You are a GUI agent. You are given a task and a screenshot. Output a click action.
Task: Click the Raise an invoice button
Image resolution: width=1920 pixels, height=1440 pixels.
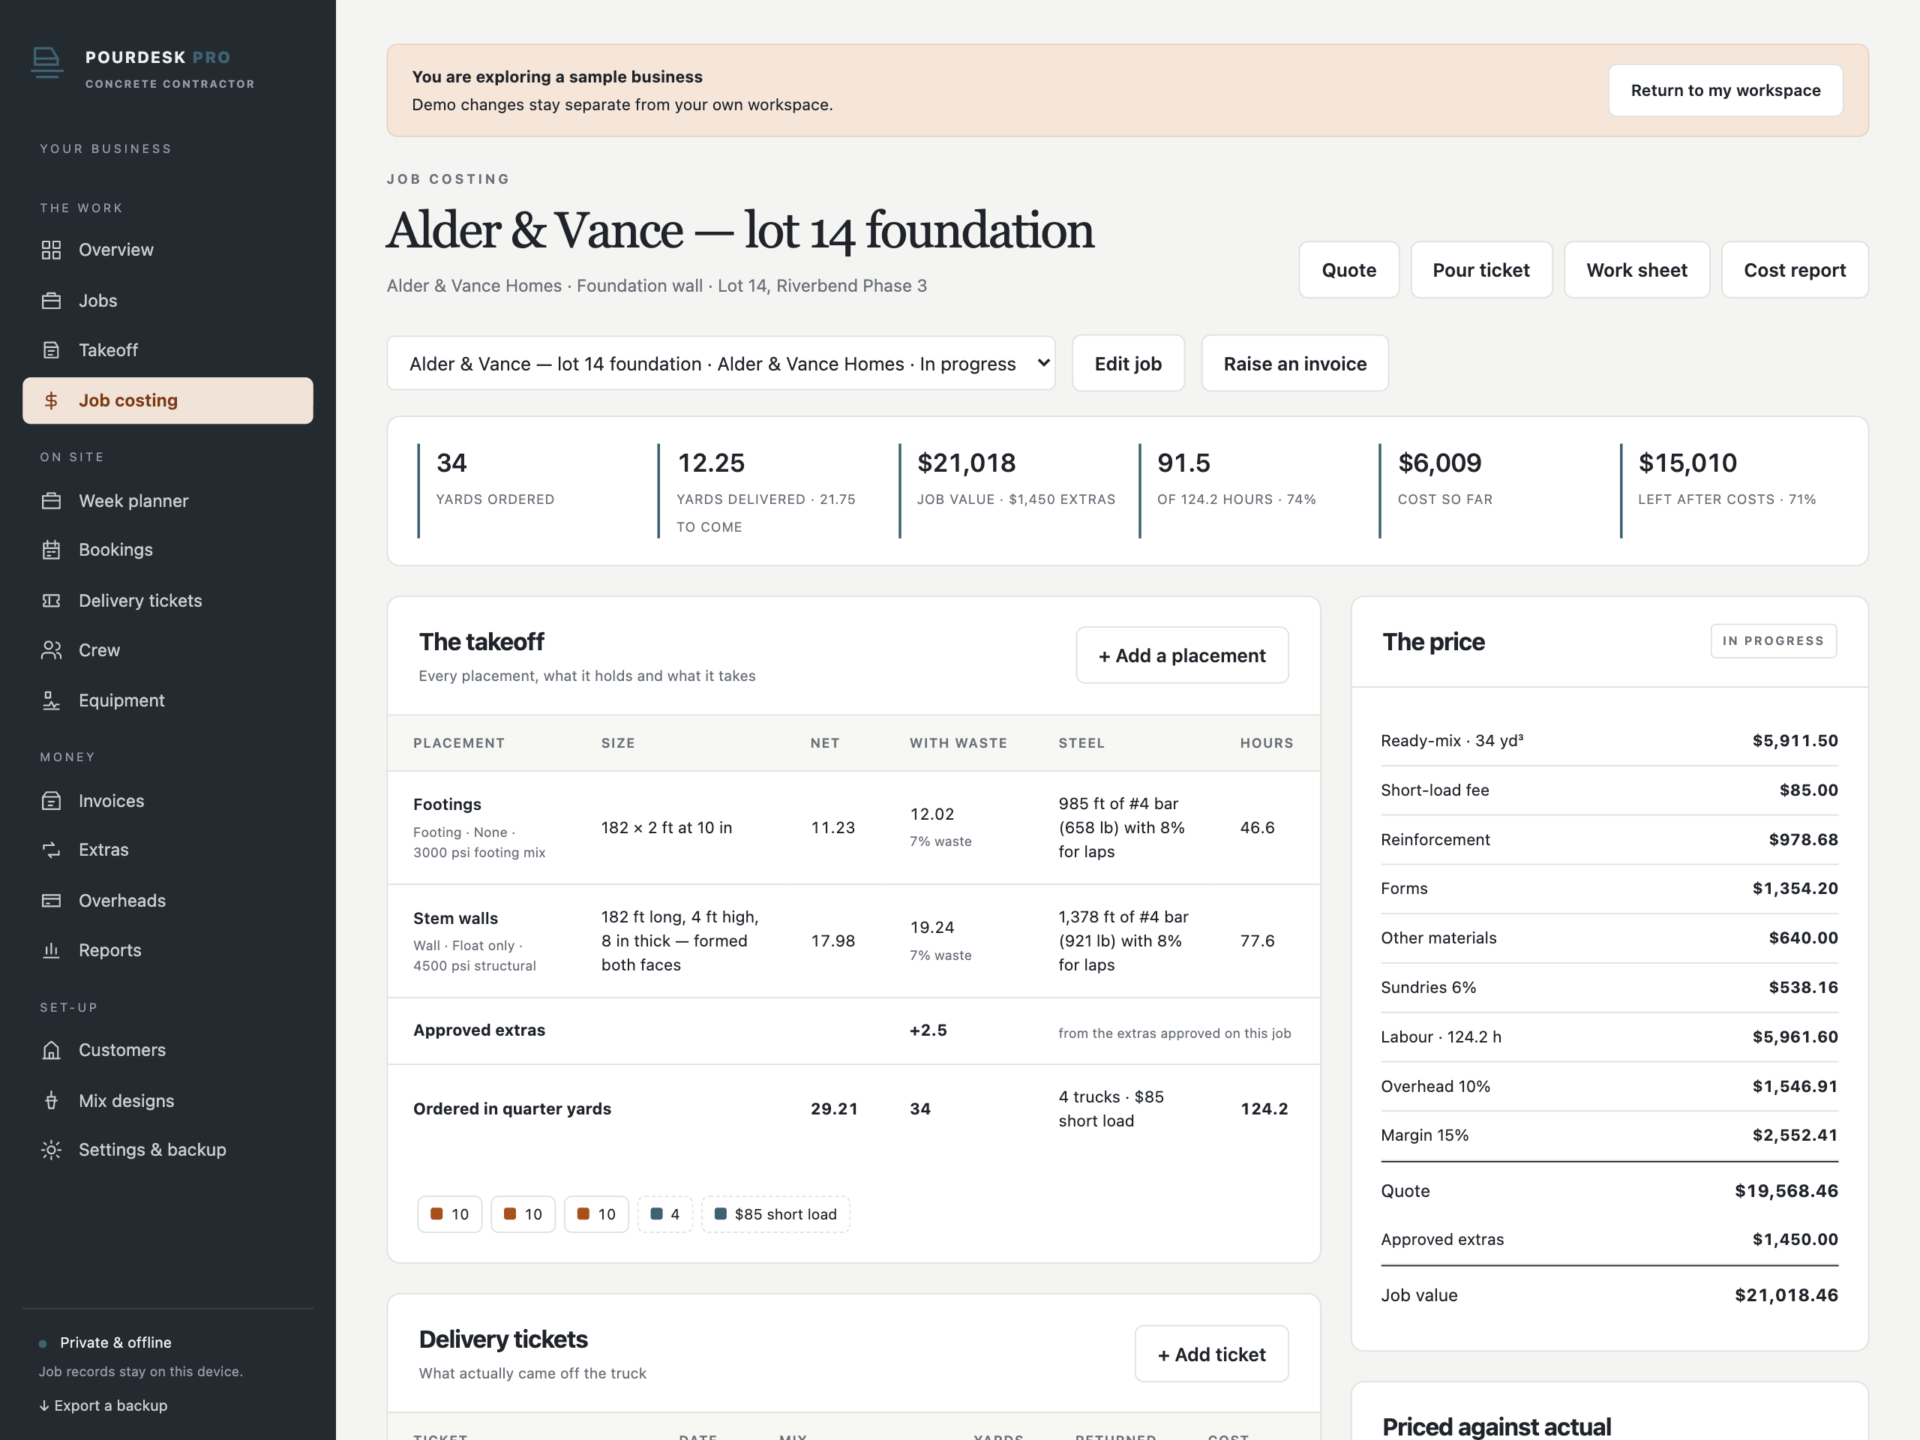coord(1295,364)
